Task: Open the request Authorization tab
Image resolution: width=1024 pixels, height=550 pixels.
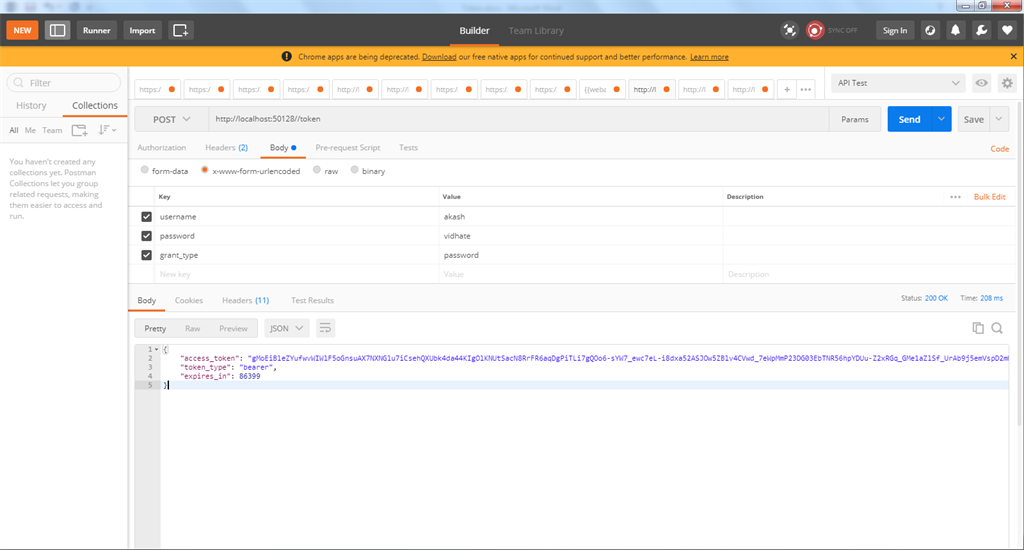Action: (x=161, y=148)
